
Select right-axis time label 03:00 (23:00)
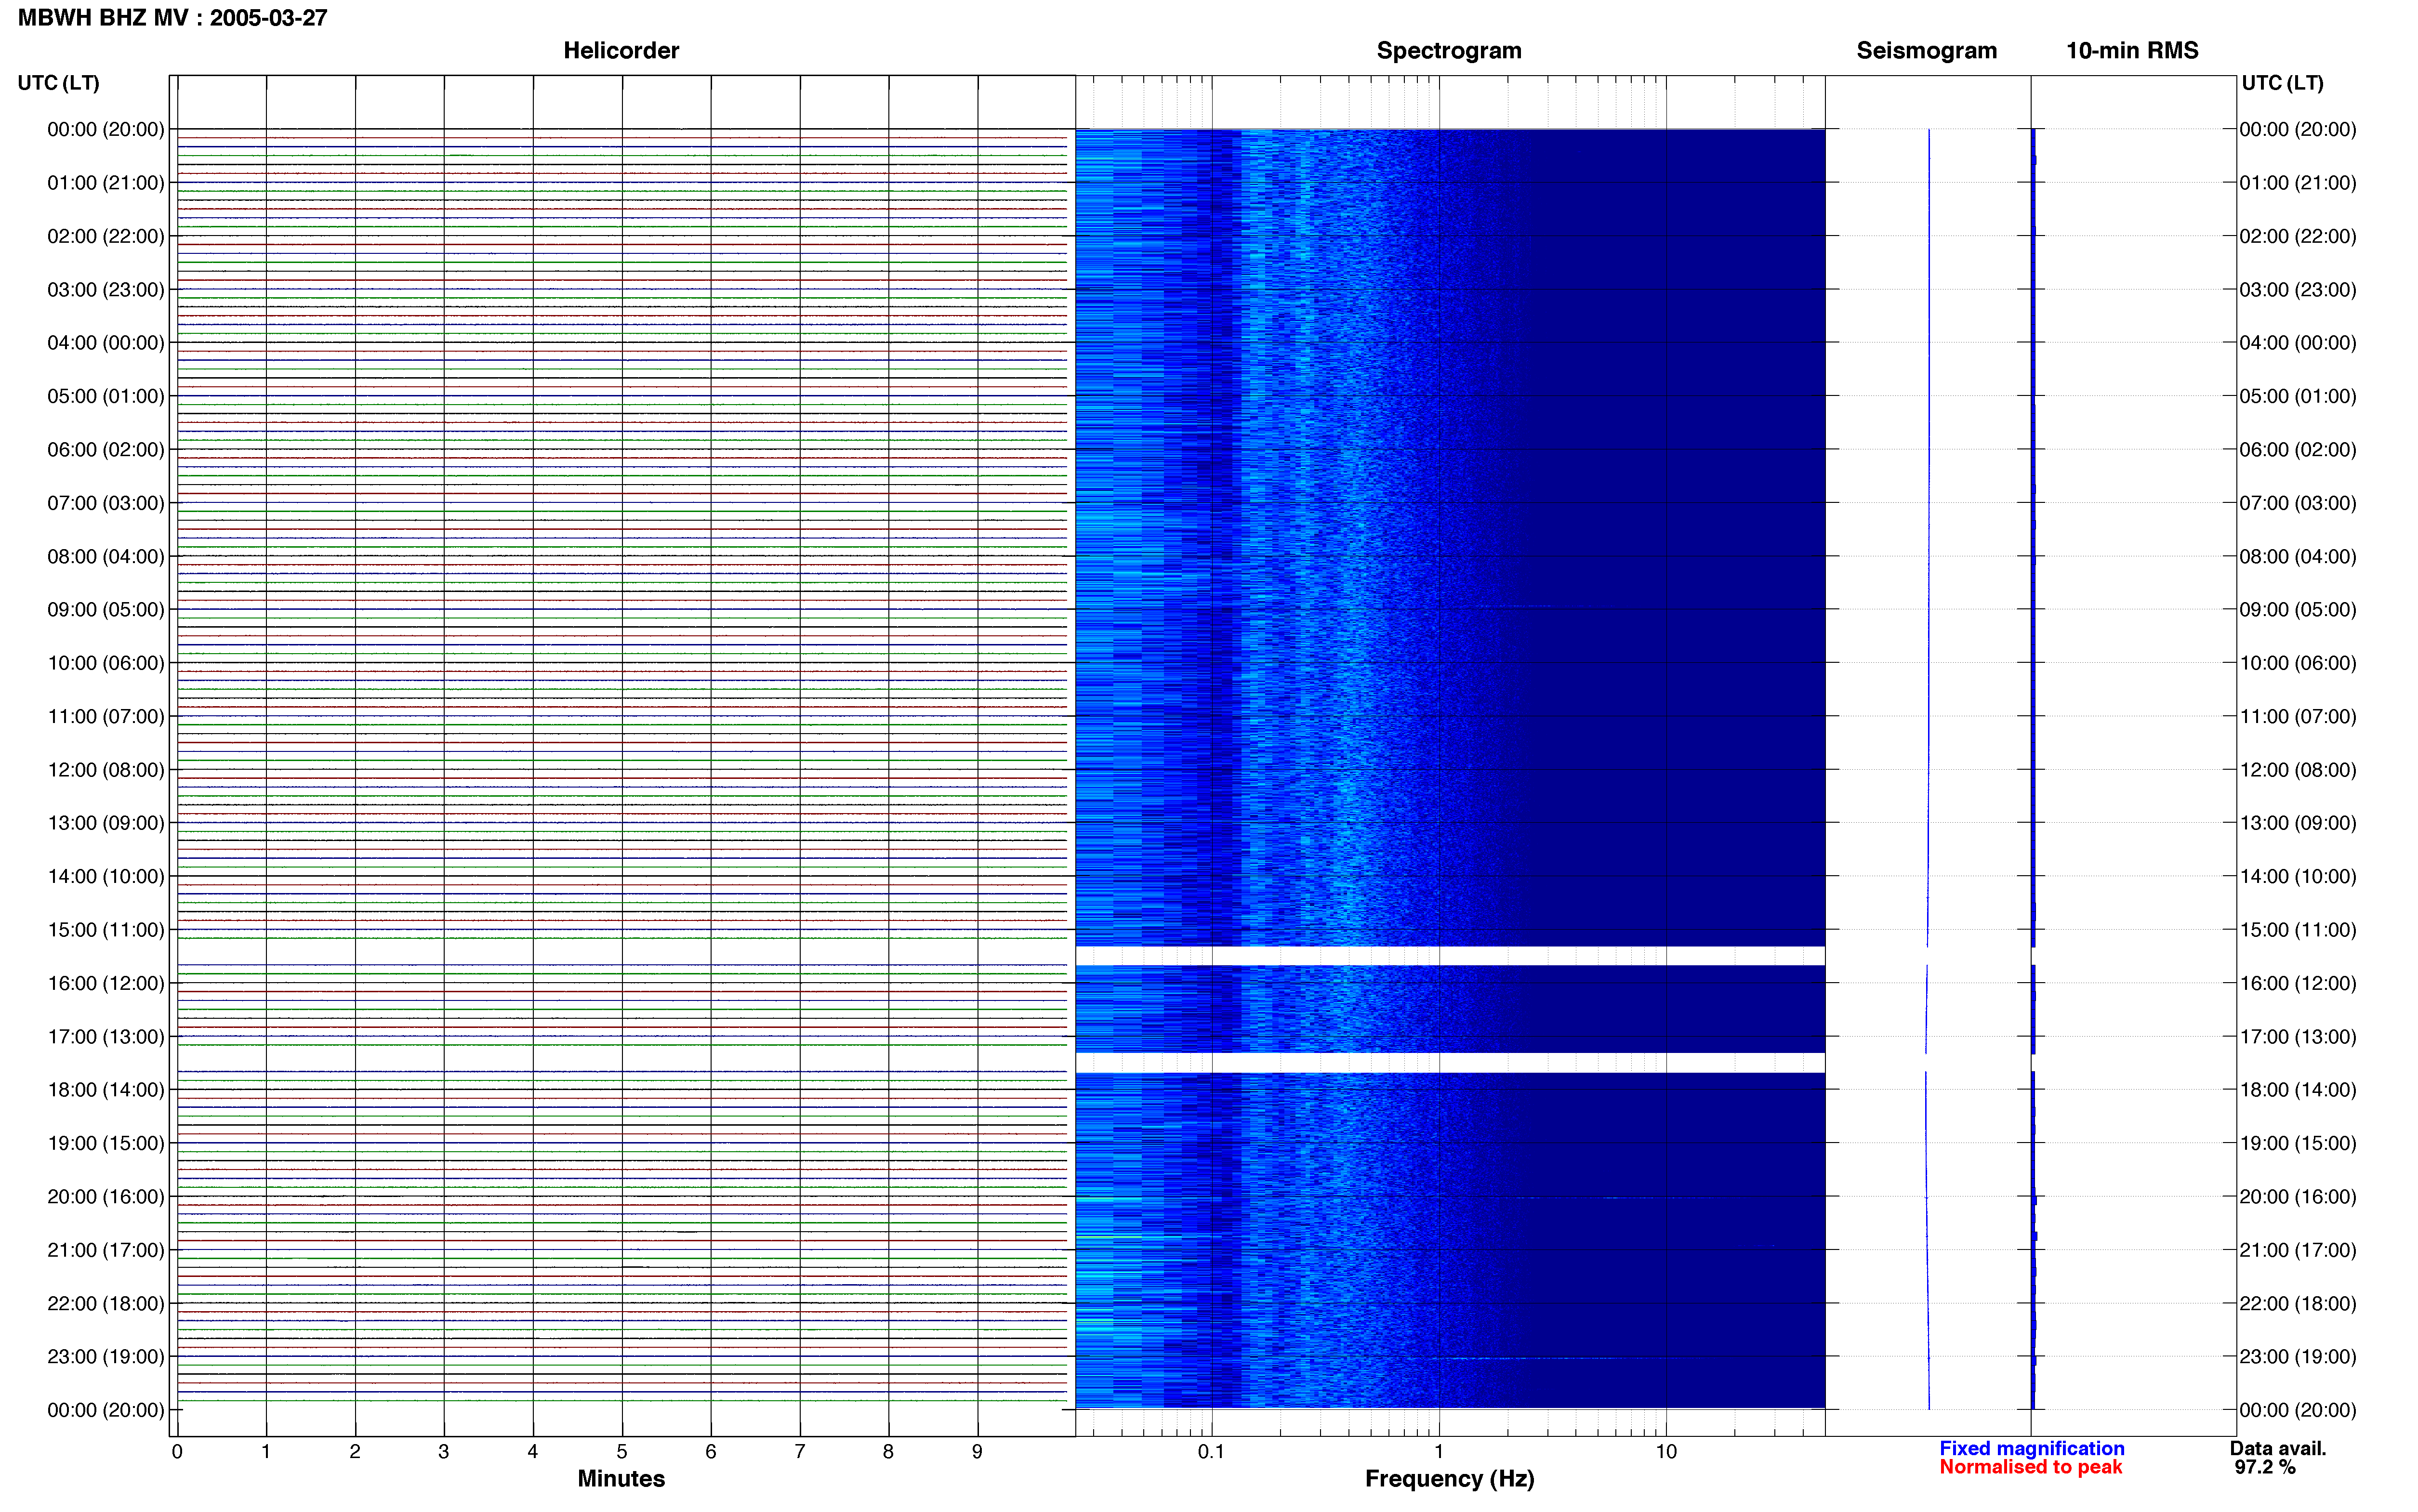coord(2298,290)
